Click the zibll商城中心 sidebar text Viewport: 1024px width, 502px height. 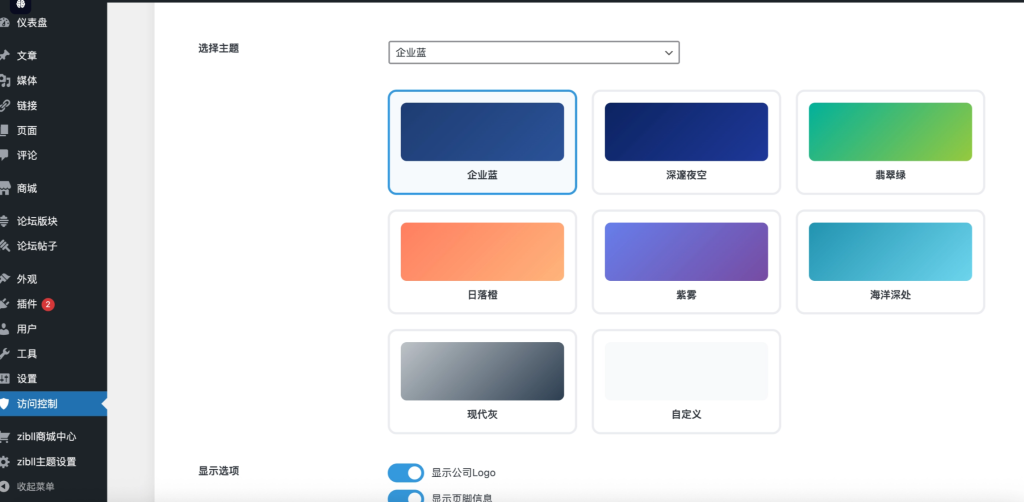coord(46,437)
